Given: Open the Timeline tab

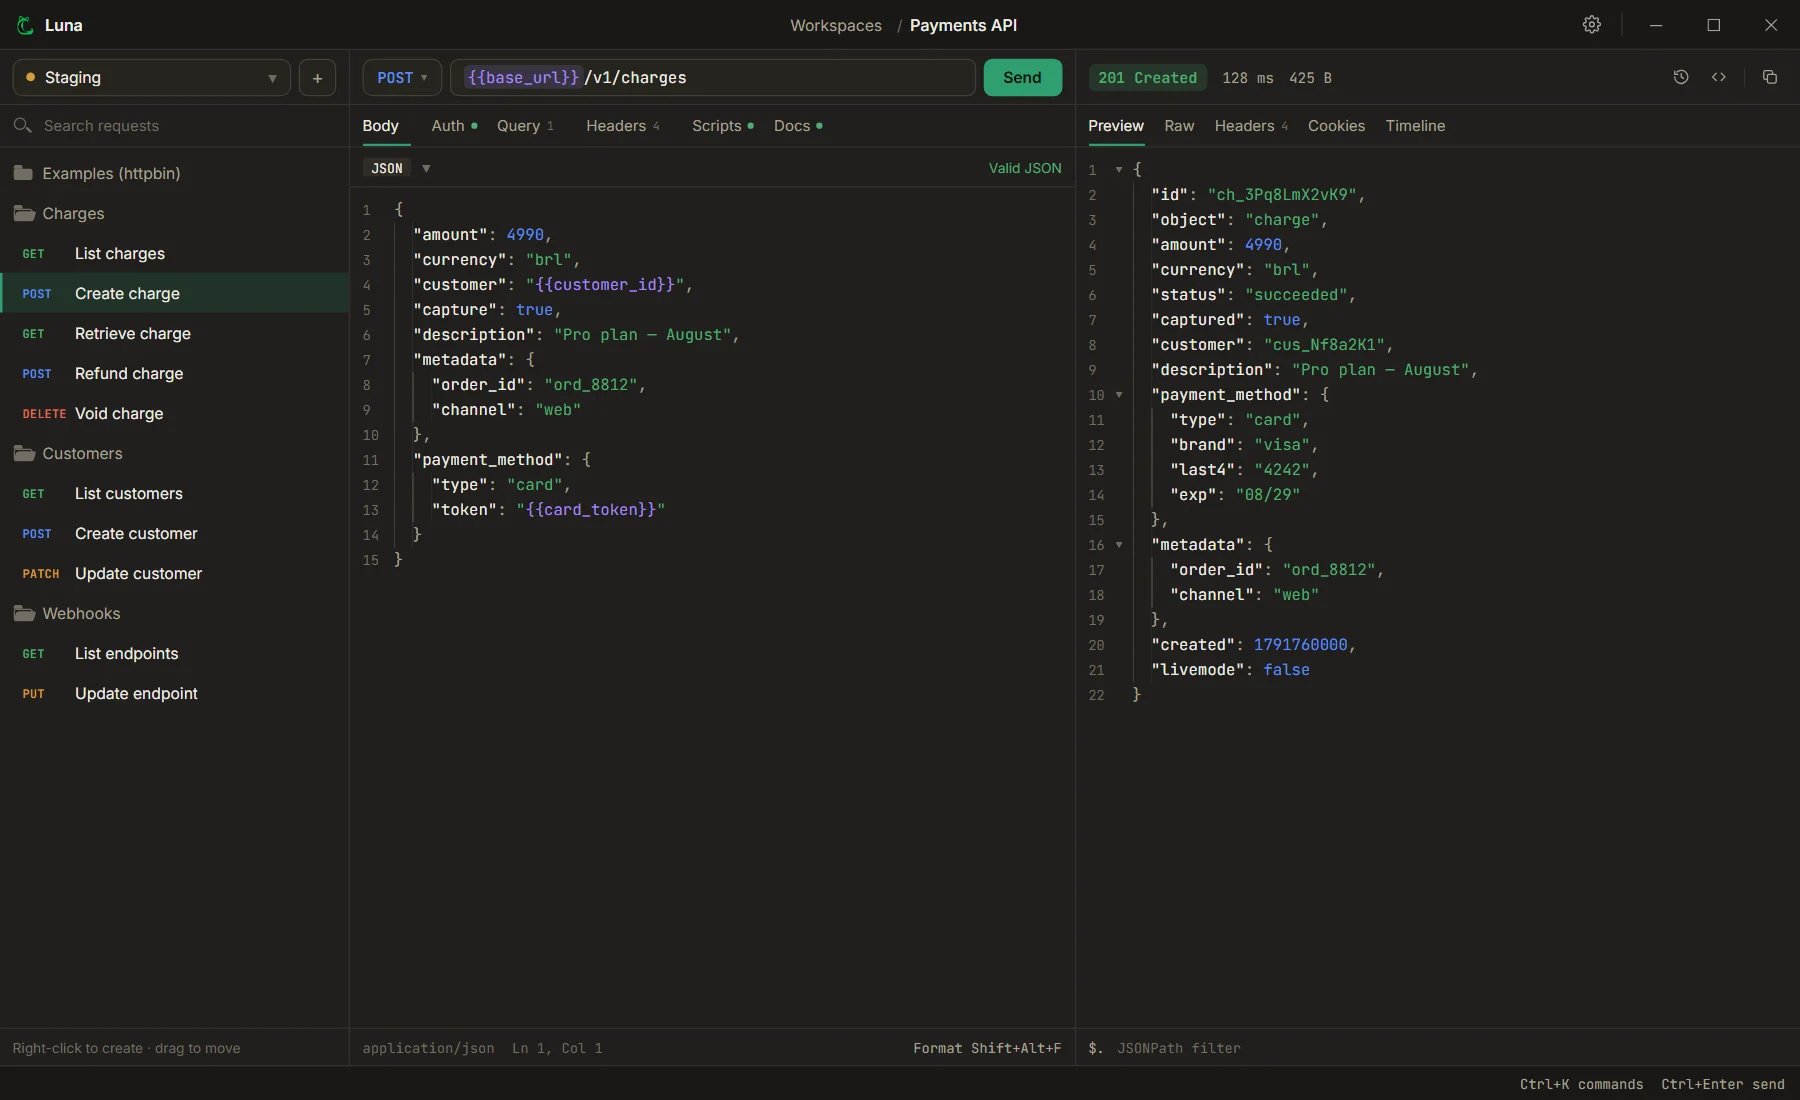Looking at the screenshot, I should click(1415, 125).
